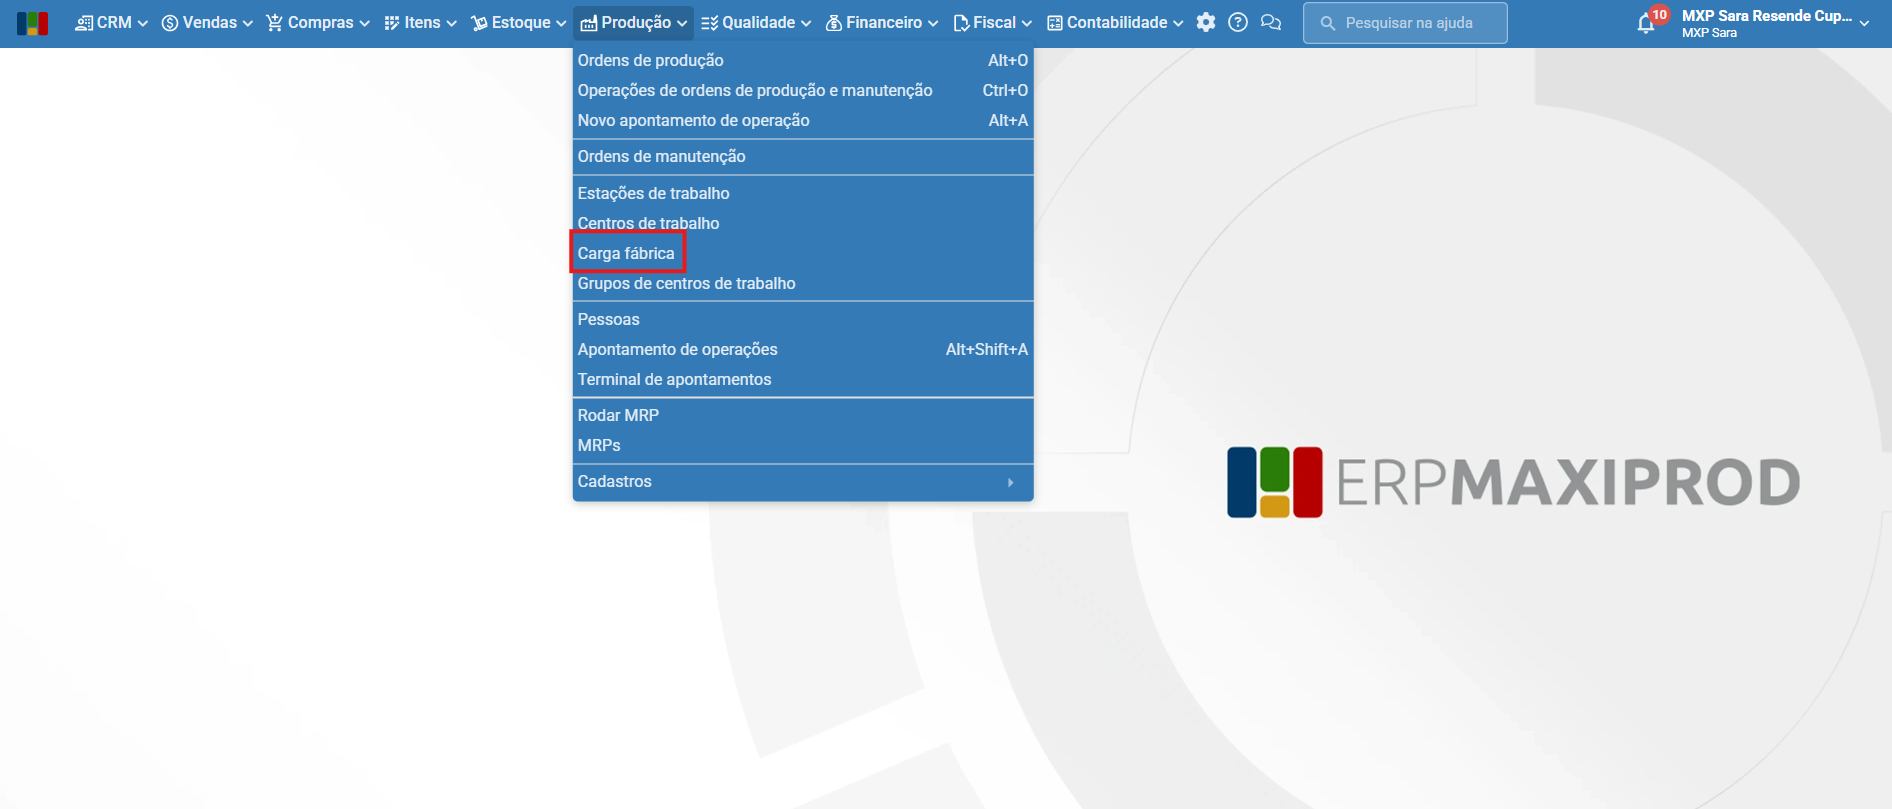Image resolution: width=1892 pixels, height=809 pixels.
Task: Click the Produção factory icon
Action: pos(589,23)
